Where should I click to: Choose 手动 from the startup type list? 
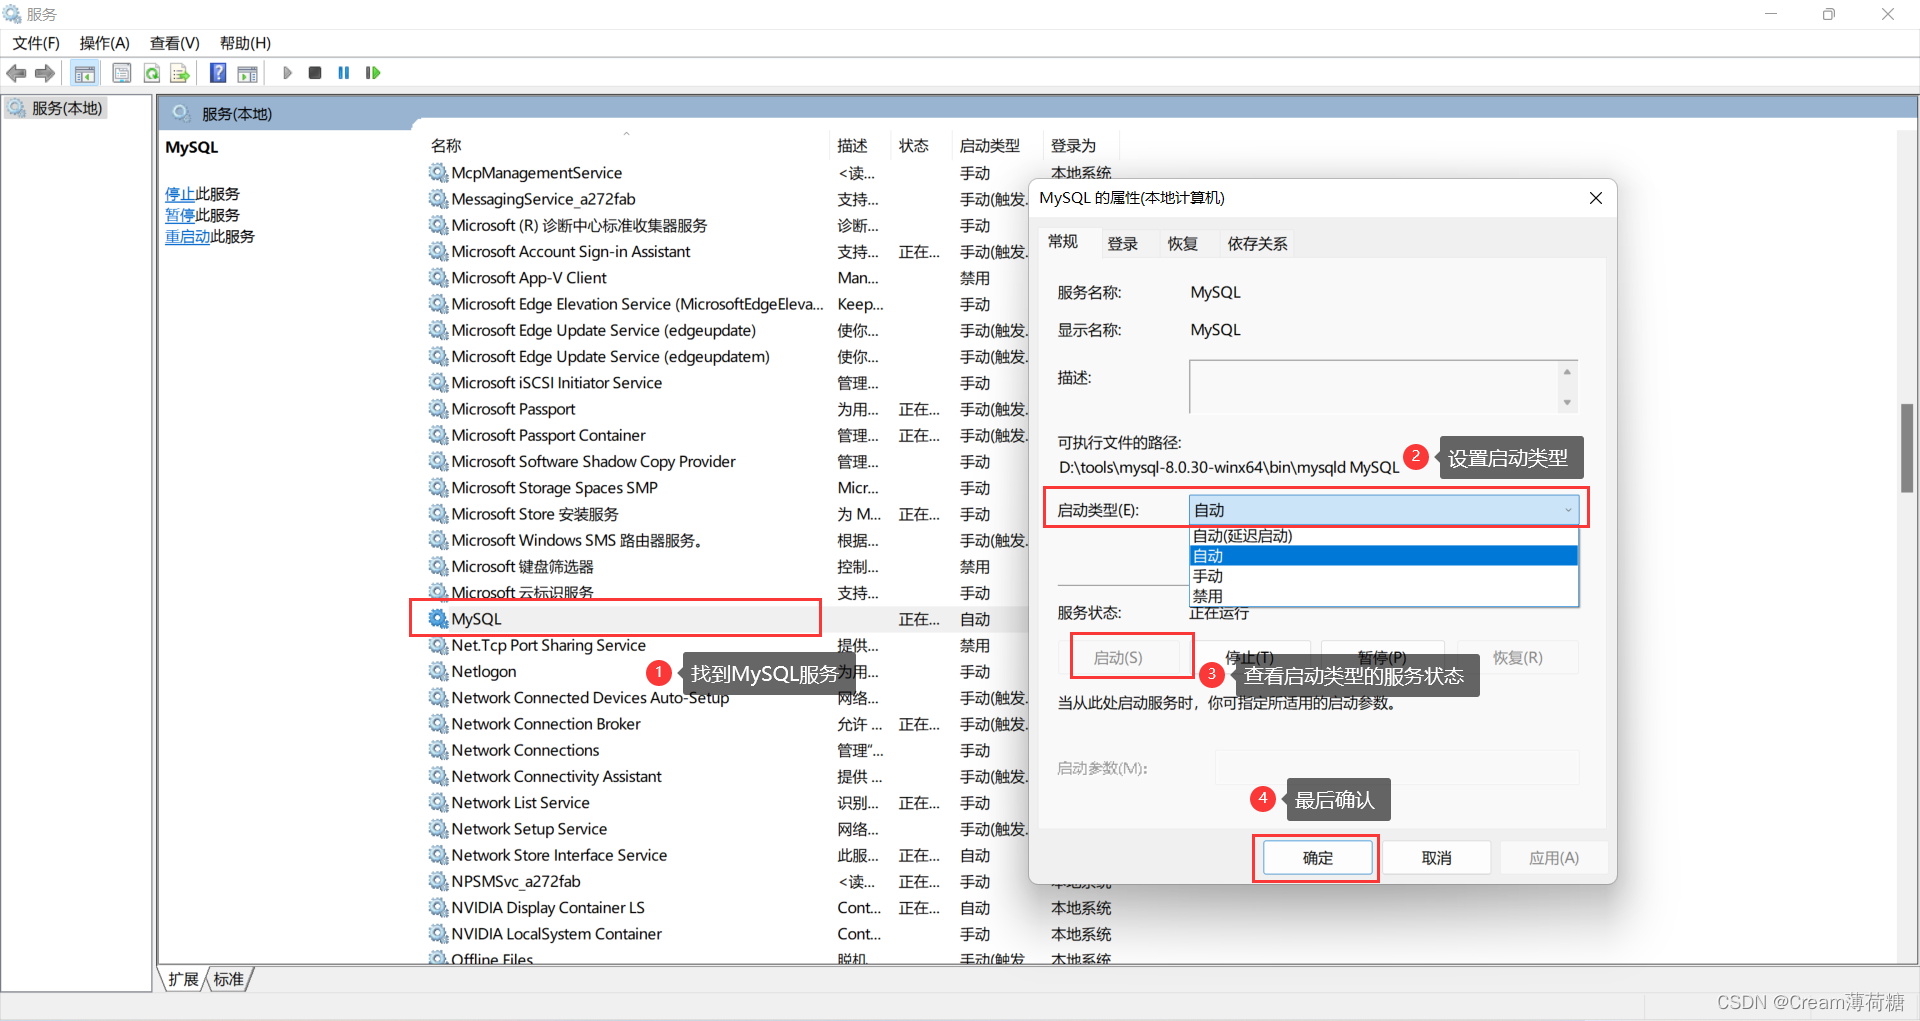[x=1384, y=576]
